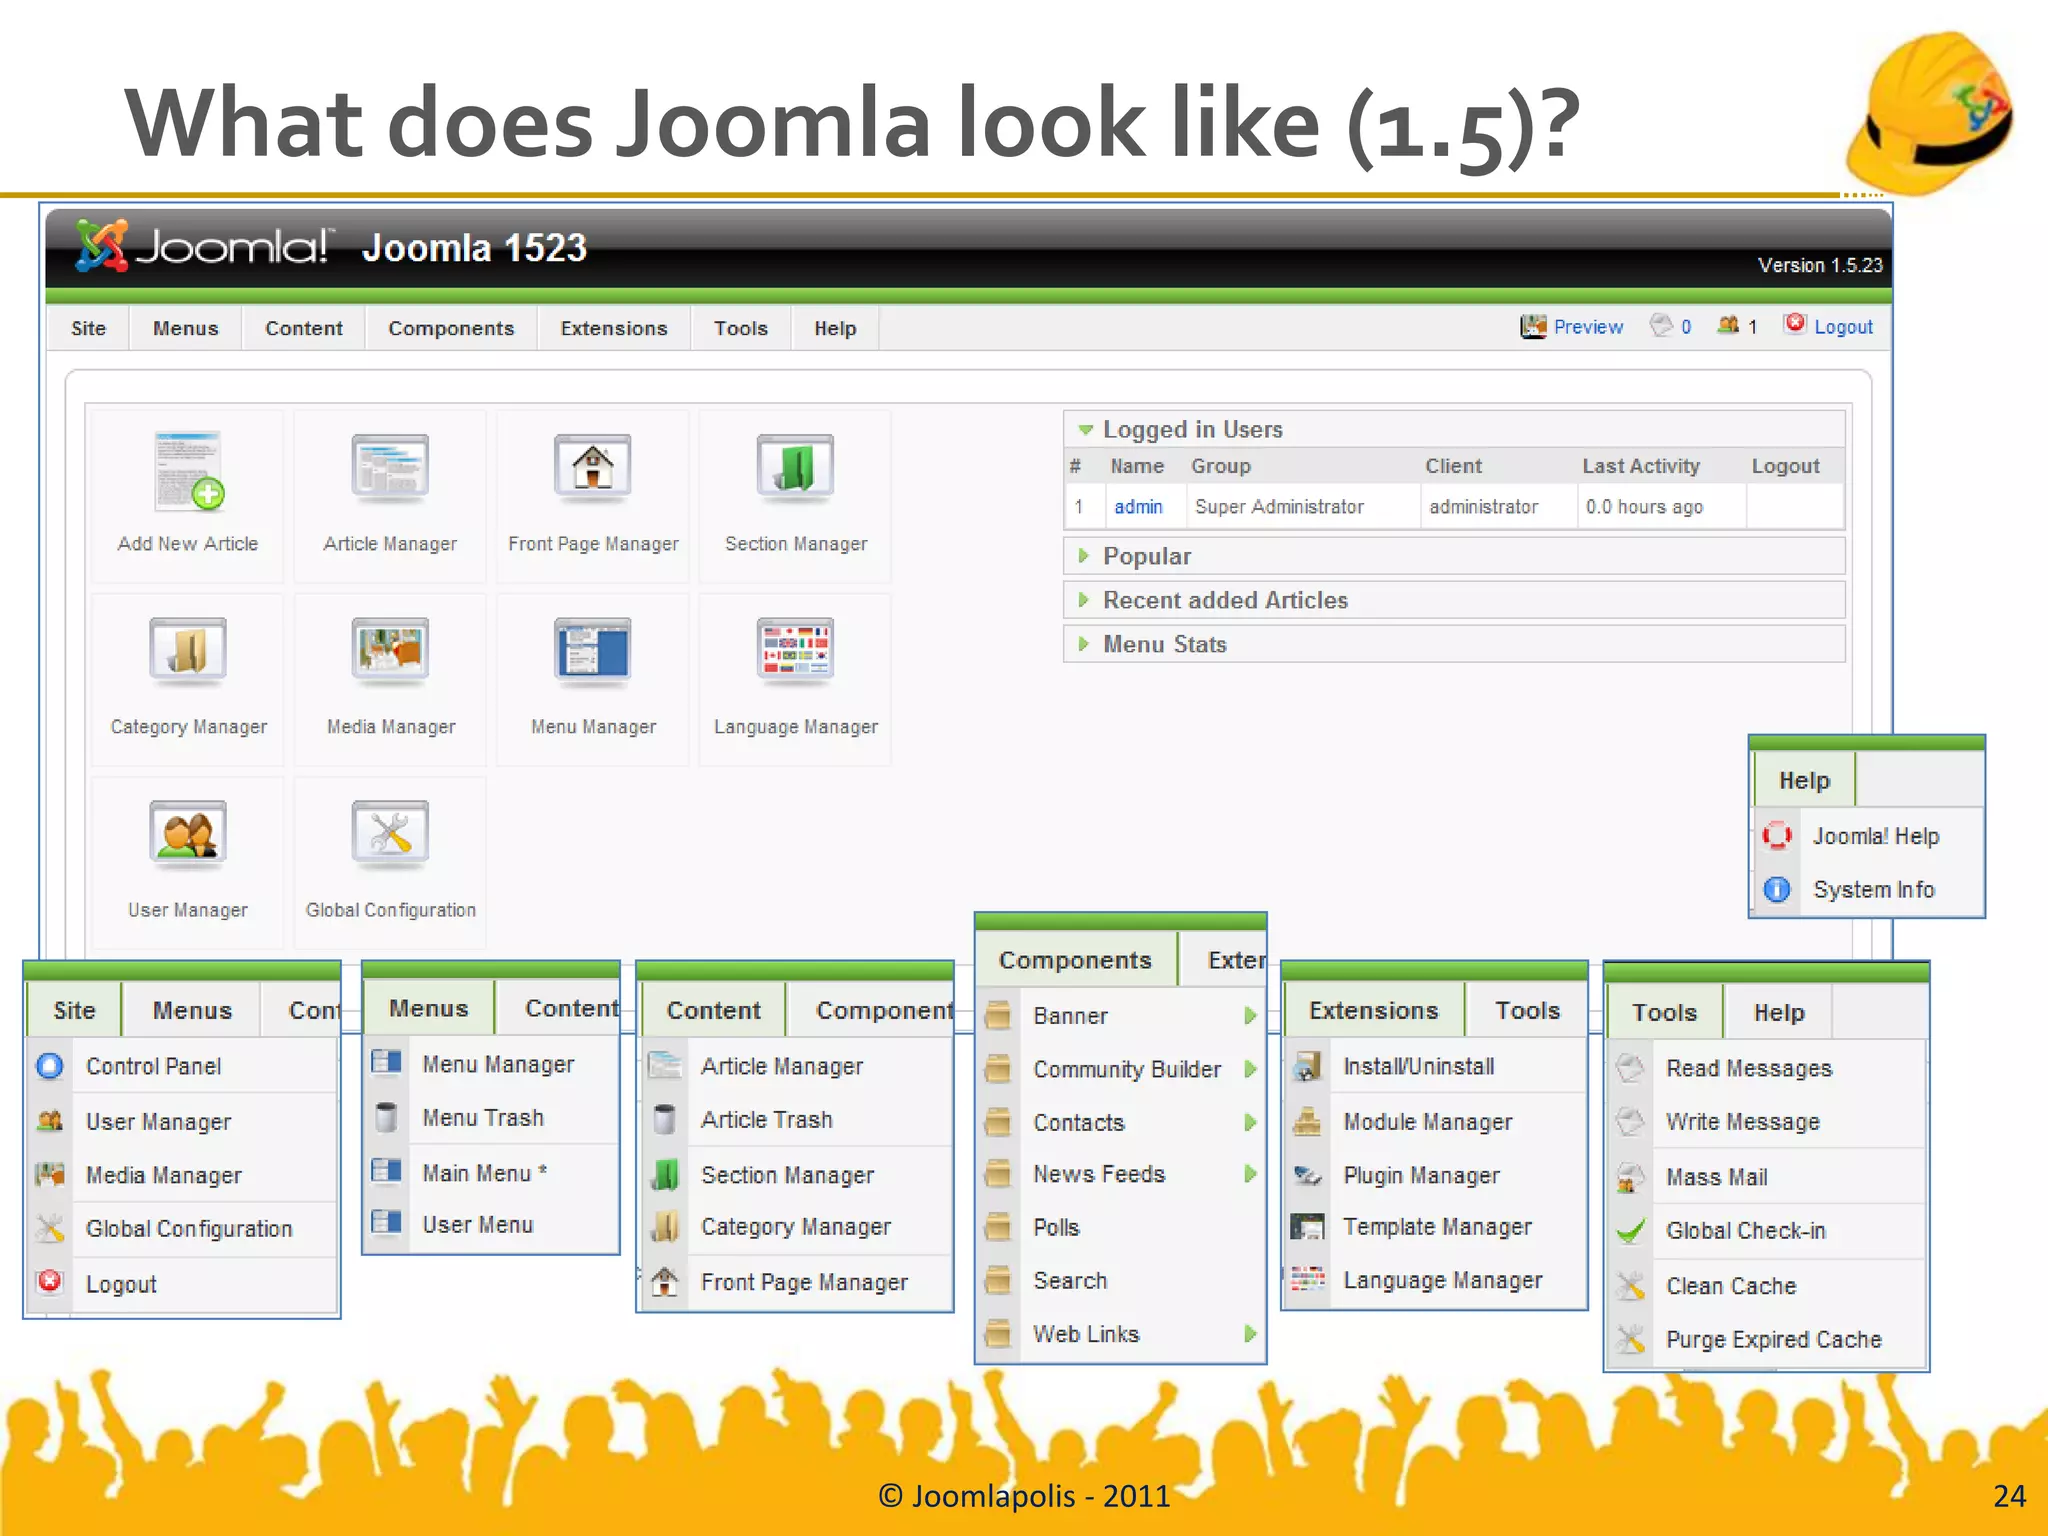Open the Extensions menu in main menu bar
The image size is (2048, 1536).
[x=614, y=328]
